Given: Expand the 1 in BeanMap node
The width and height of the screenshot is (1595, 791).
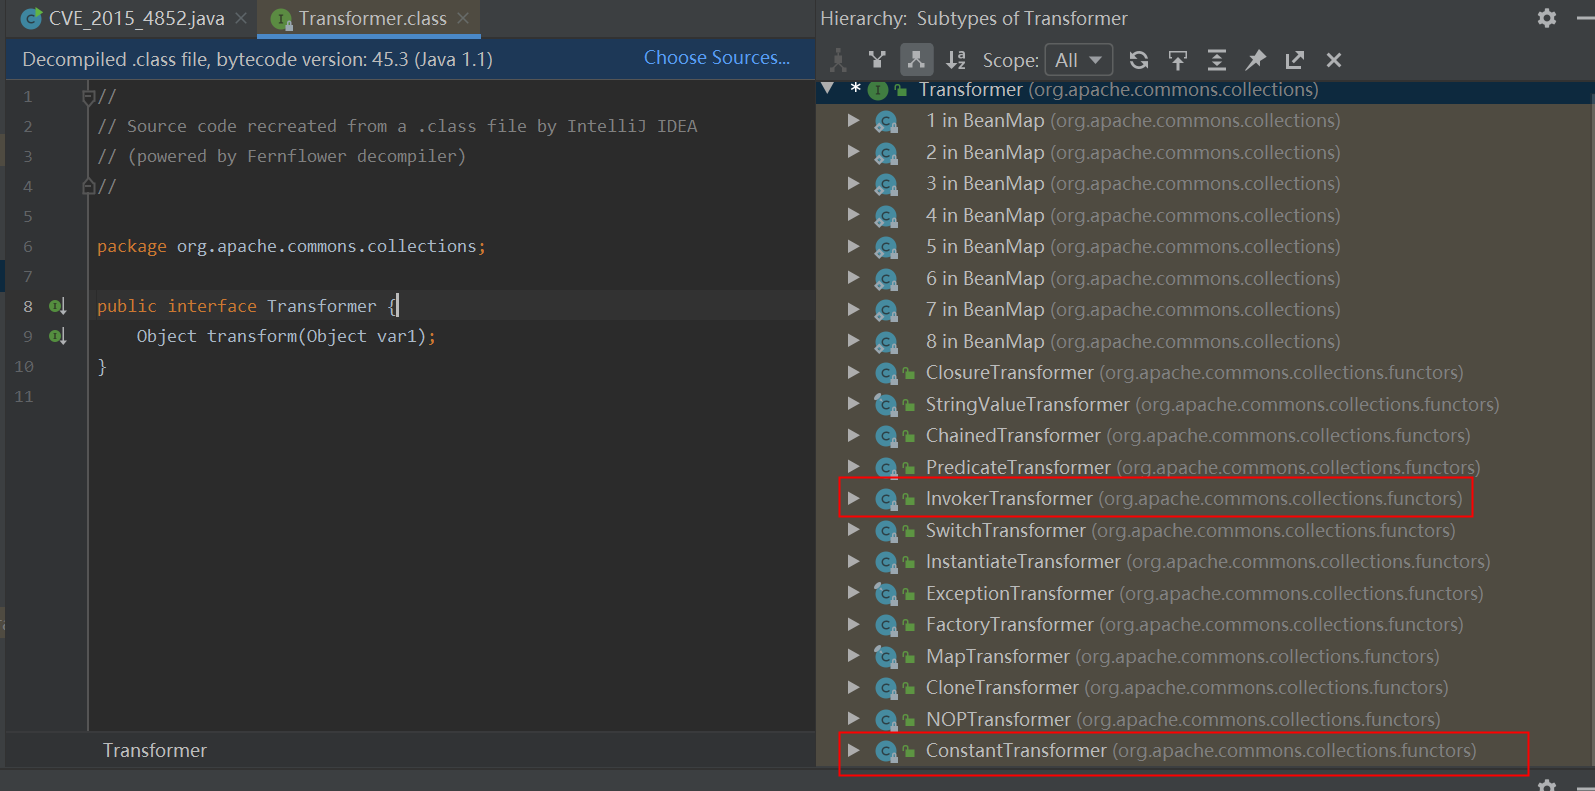Looking at the screenshot, I should [x=853, y=121].
